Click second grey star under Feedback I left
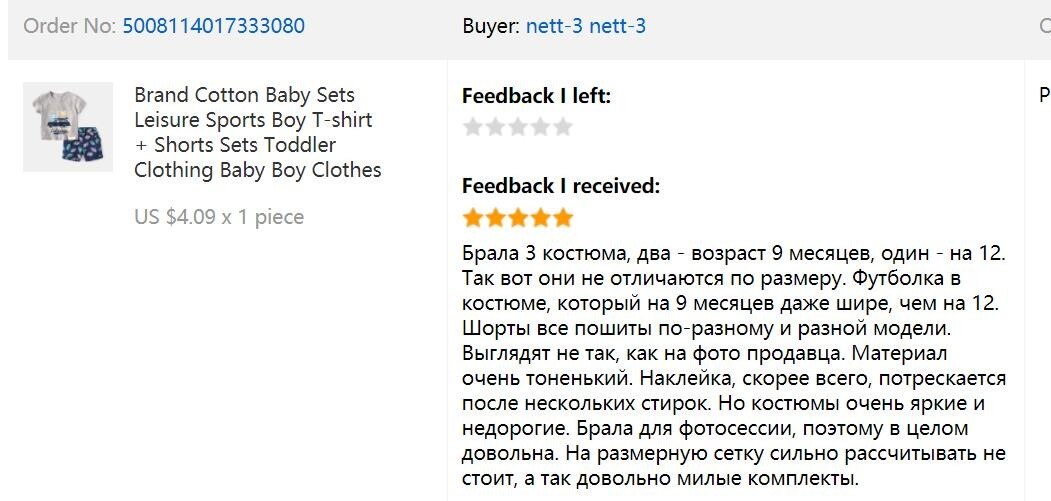This screenshot has height=501, width=1051. point(495,127)
